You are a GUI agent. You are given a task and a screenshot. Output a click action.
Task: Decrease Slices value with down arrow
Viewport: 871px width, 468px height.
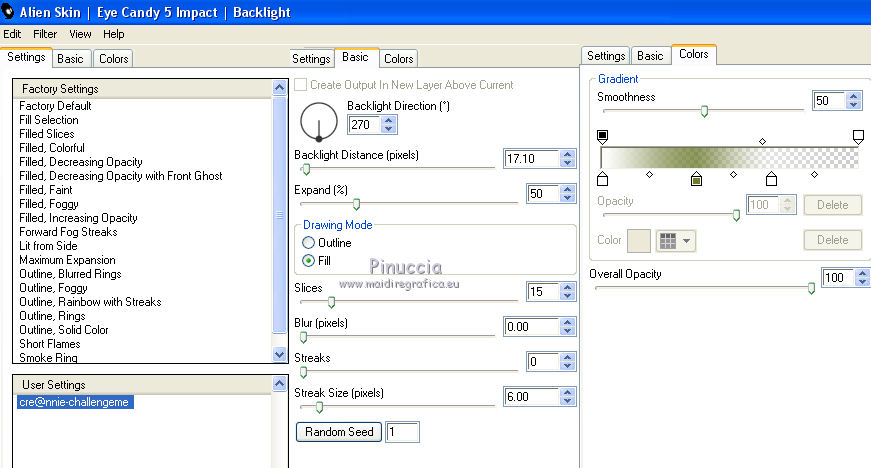pos(567,296)
